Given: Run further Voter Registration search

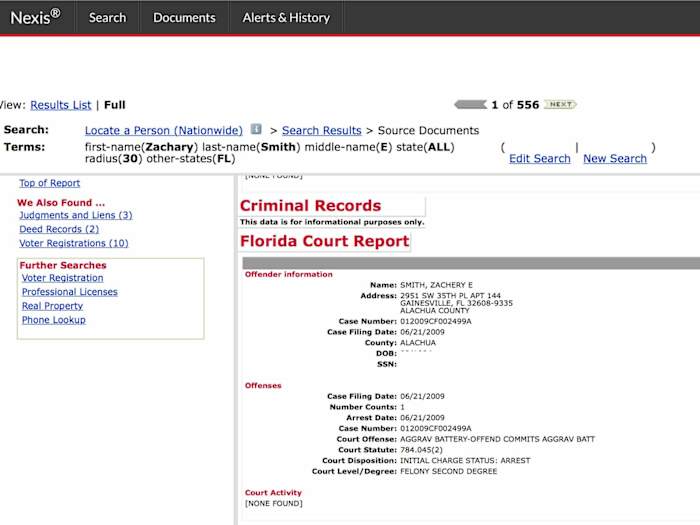Looking at the screenshot, I should (x=62, y=278).
